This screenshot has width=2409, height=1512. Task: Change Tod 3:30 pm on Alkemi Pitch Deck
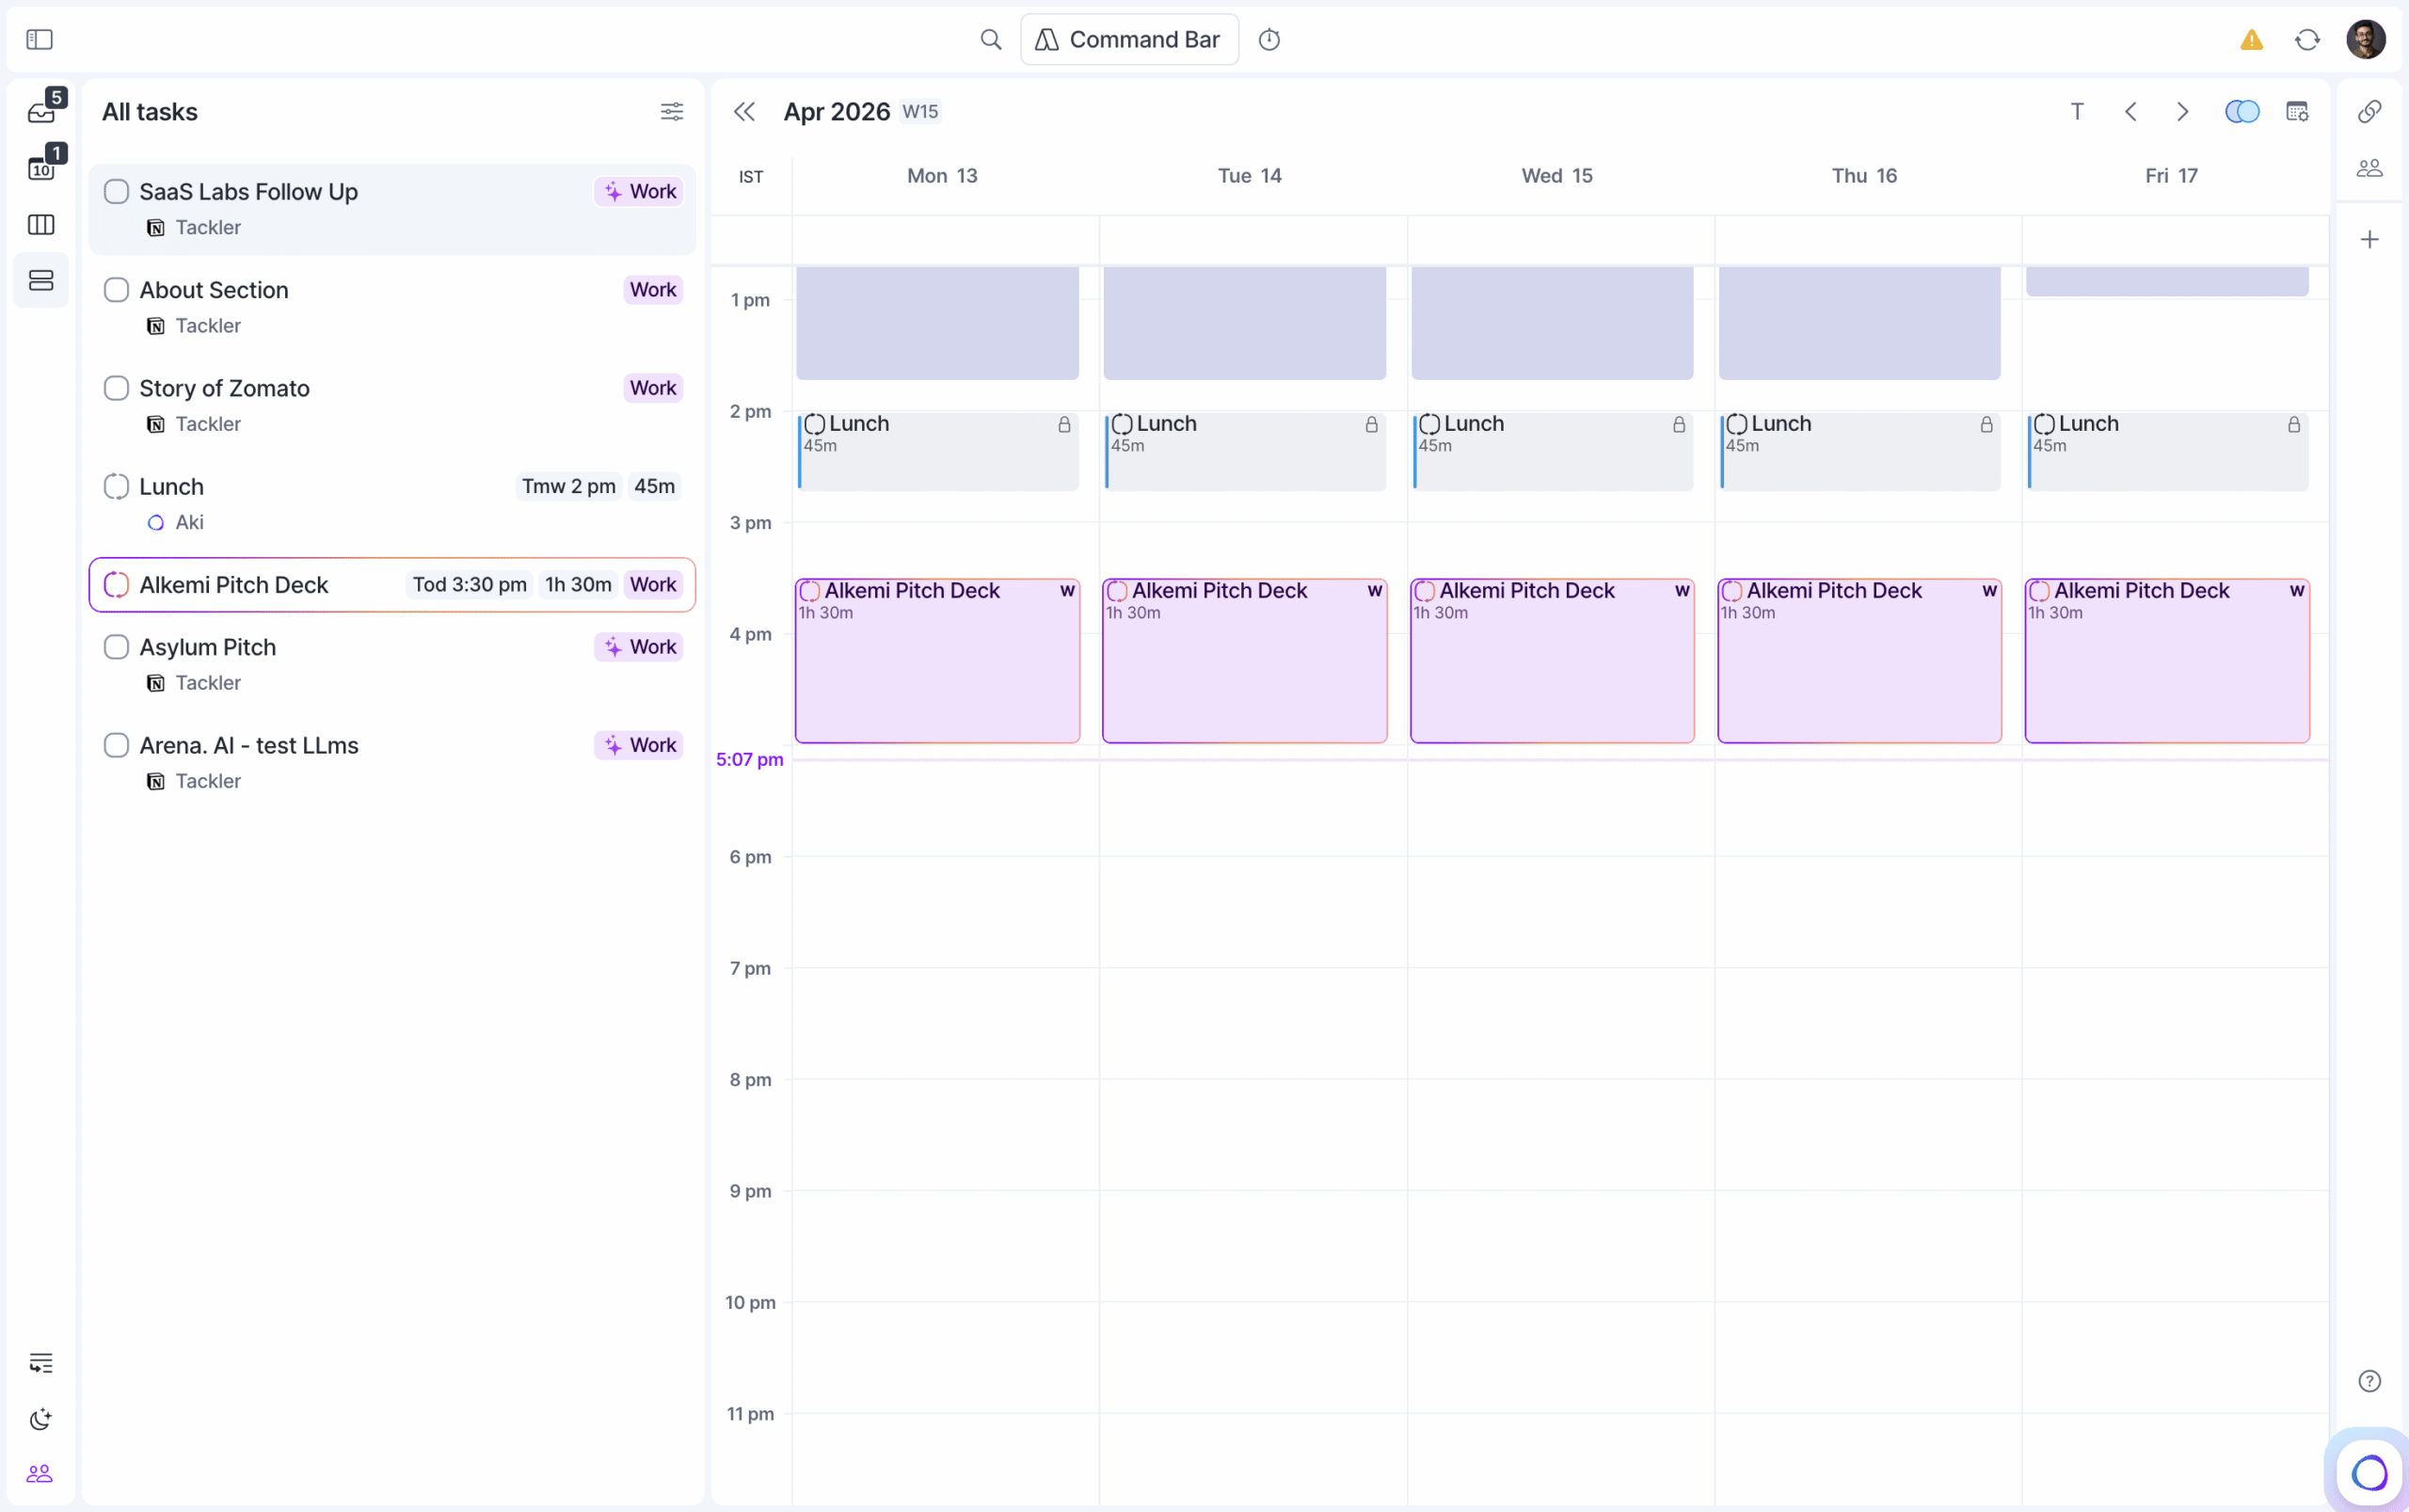coord(469,584)
